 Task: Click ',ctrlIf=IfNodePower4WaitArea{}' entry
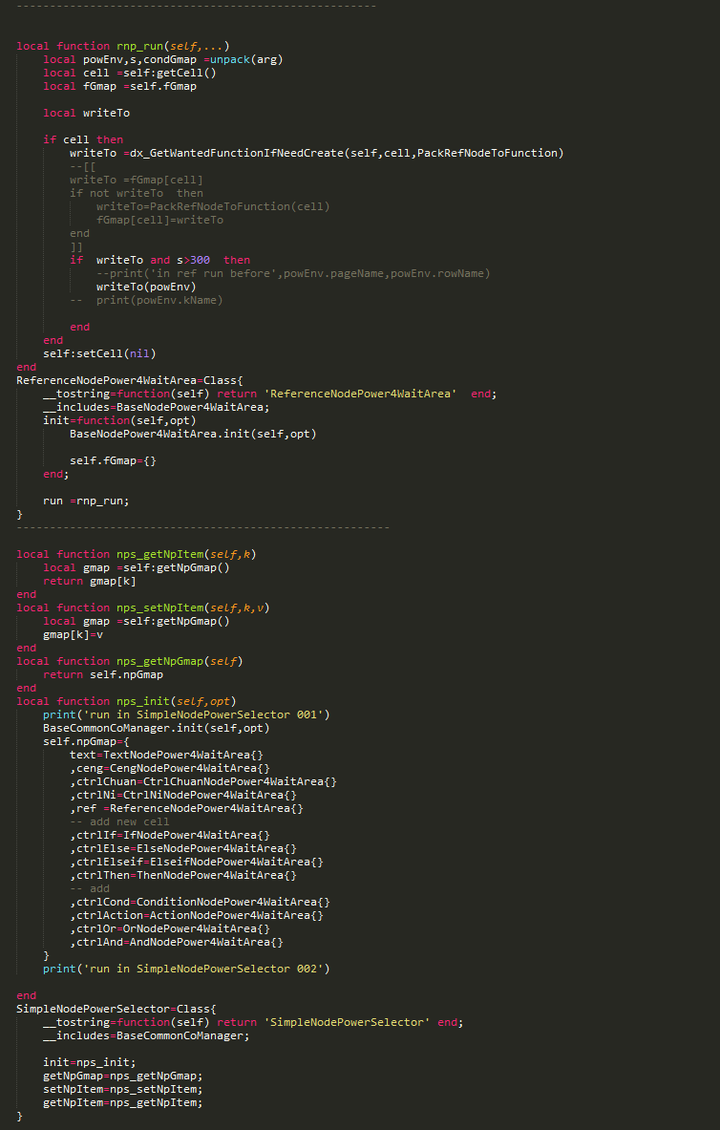[170, 835]
